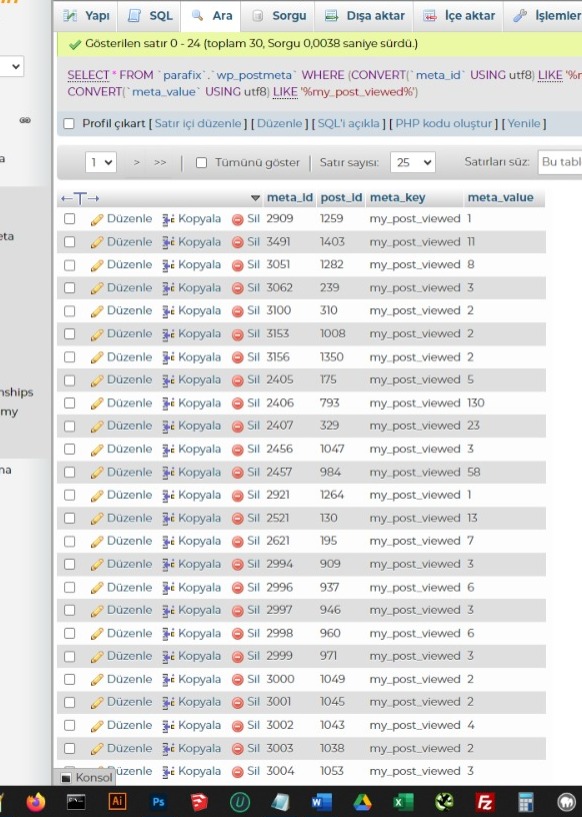Click the pencil icon for row meta_id 2921

pos(97,496)
